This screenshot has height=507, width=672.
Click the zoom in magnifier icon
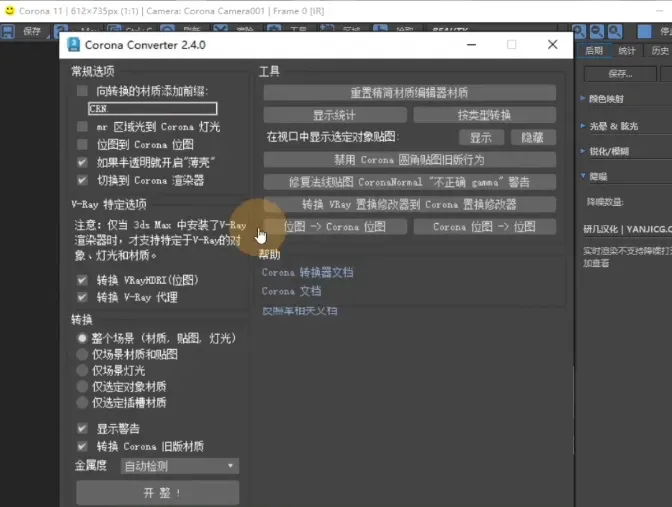[x=579, y=31]
